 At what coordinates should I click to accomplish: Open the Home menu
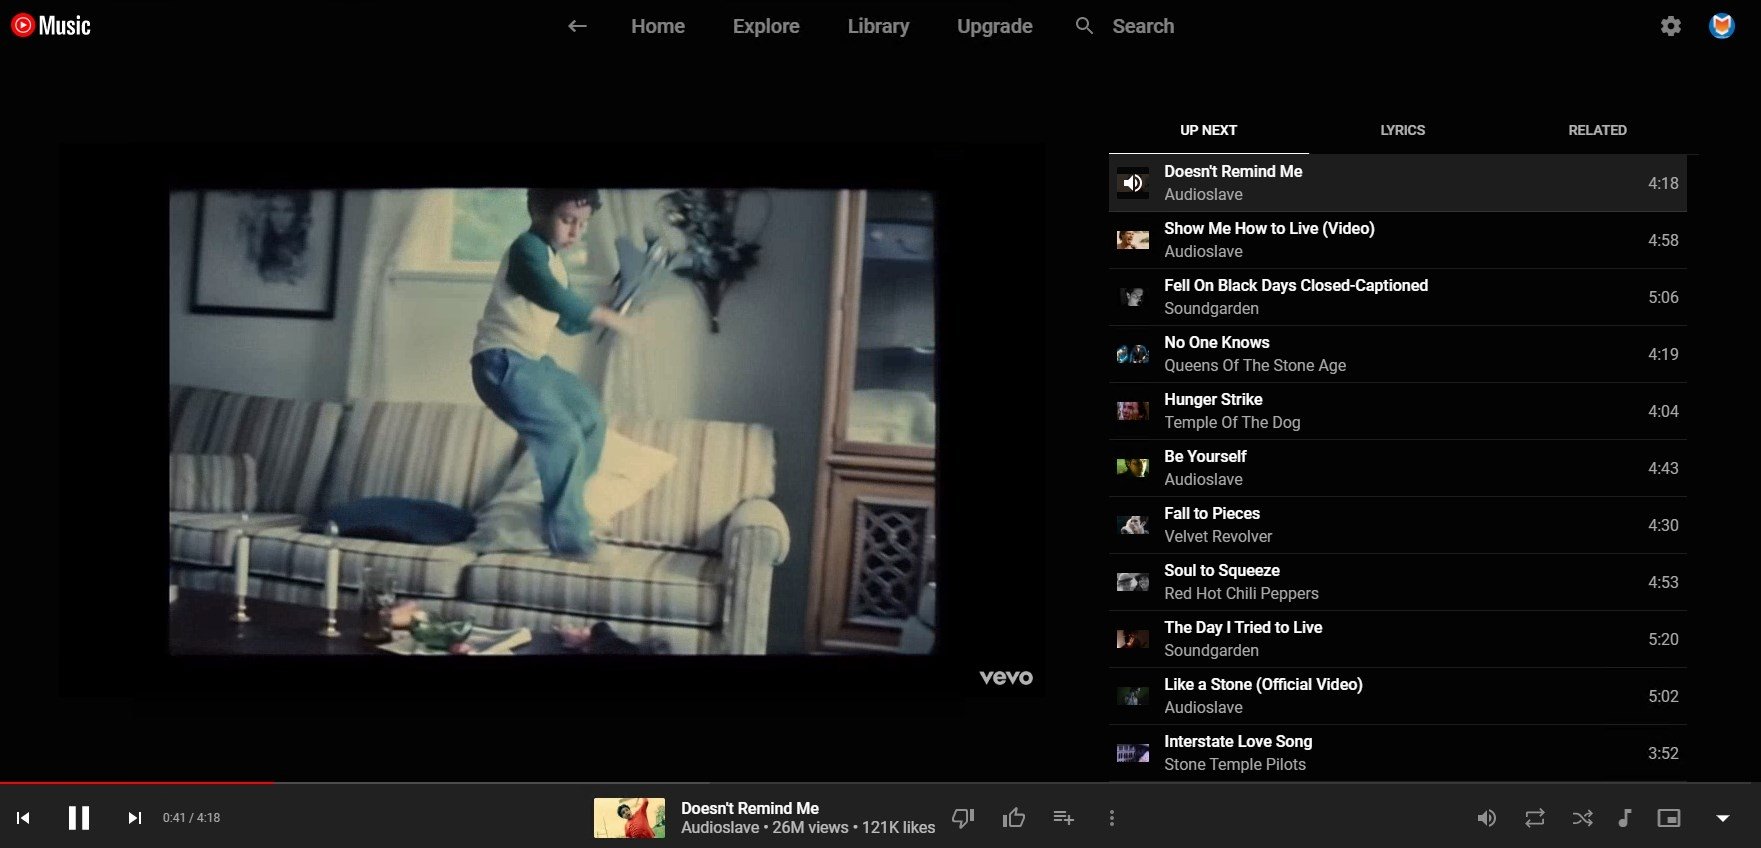658,26
